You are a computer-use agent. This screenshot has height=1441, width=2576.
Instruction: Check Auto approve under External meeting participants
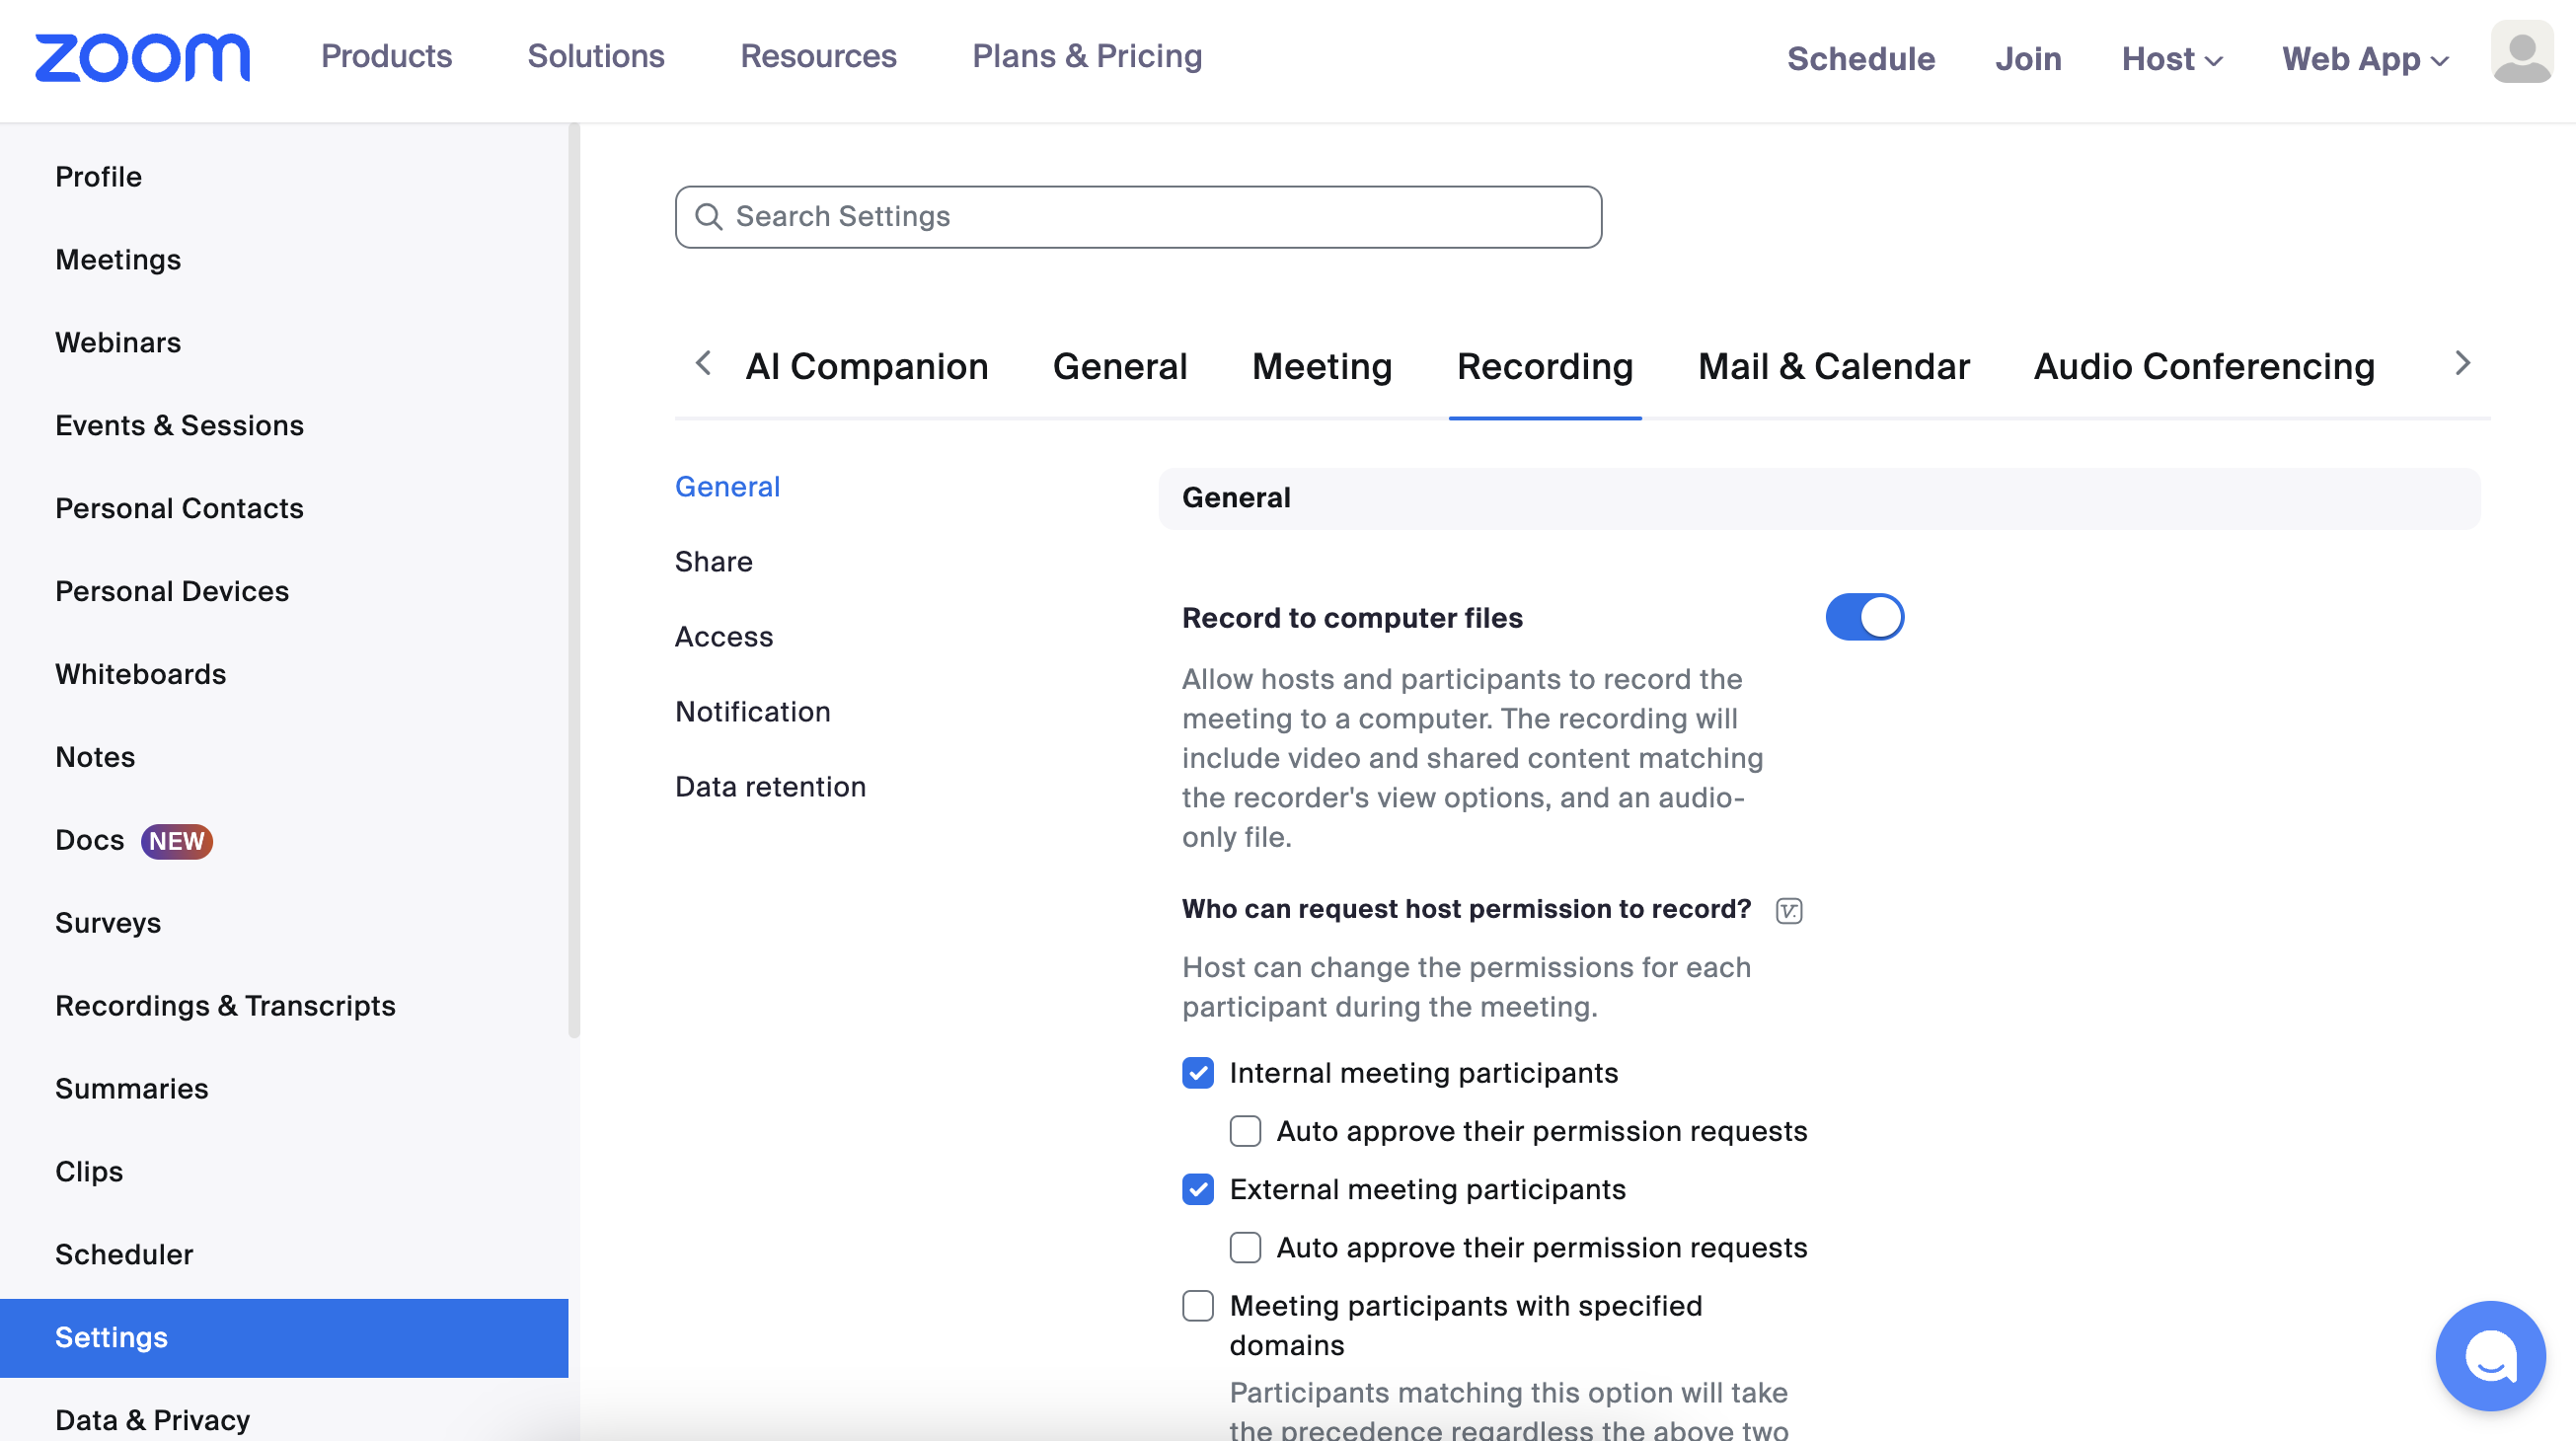click(1245, 1247)
